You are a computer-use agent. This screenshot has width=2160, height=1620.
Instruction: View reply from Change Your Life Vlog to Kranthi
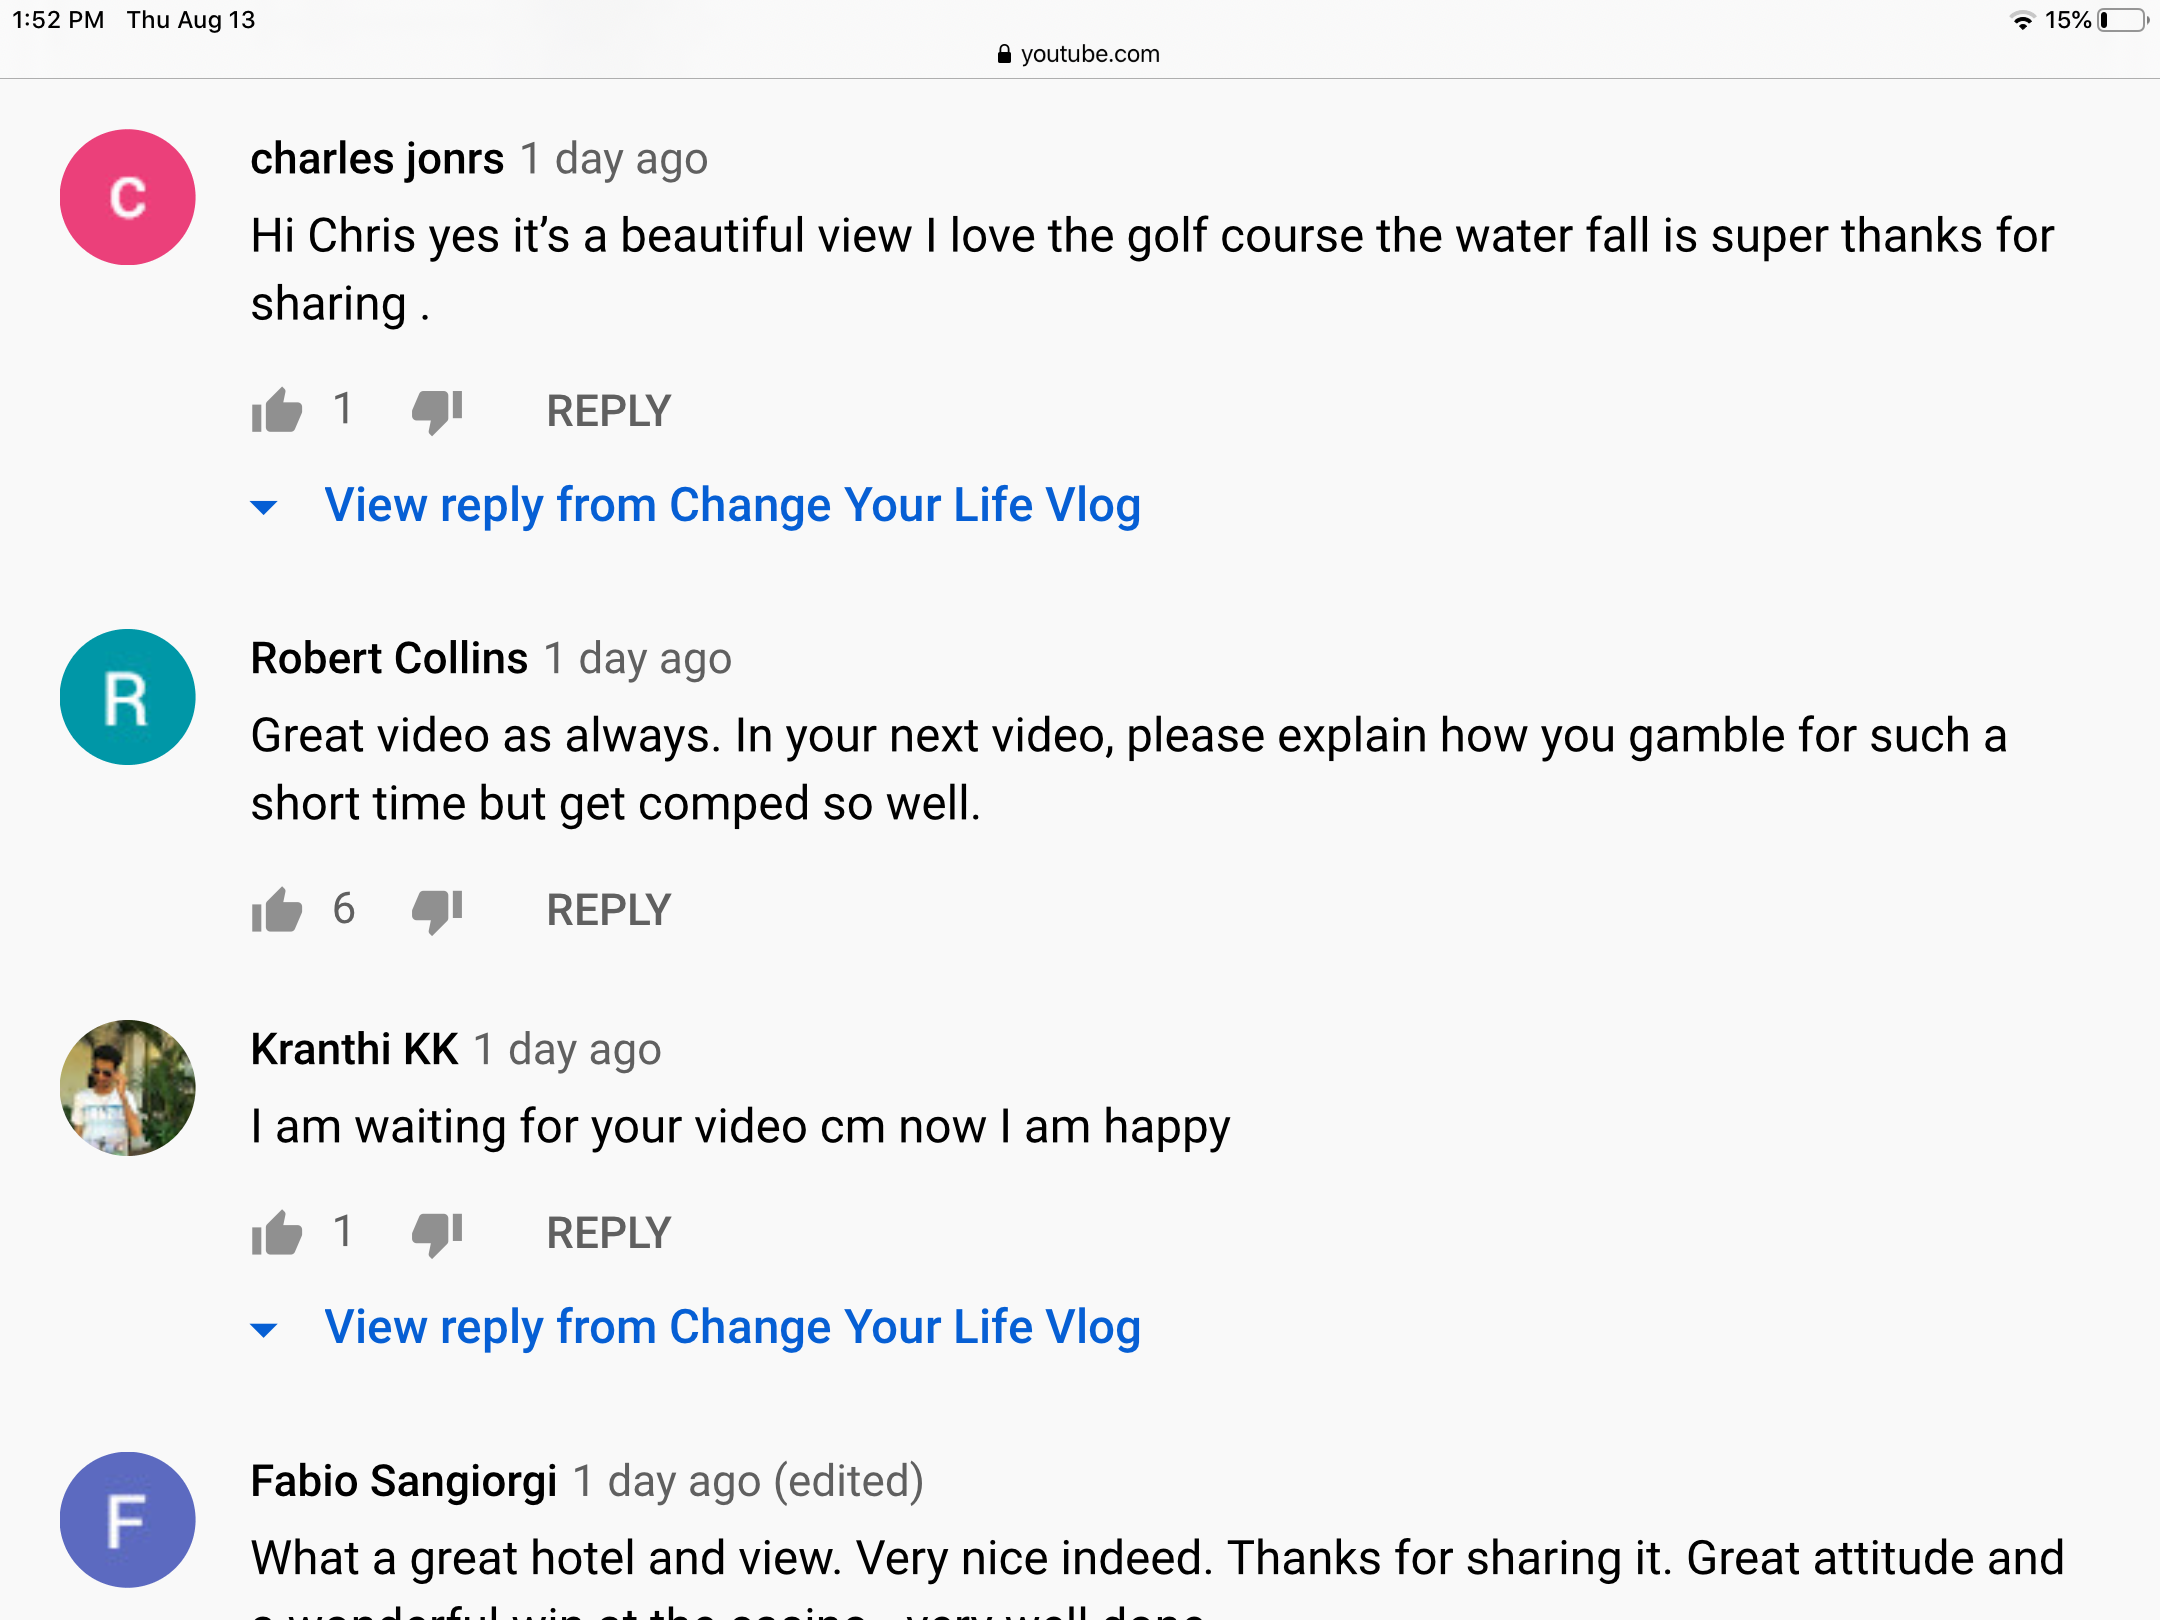point(732,1327)
